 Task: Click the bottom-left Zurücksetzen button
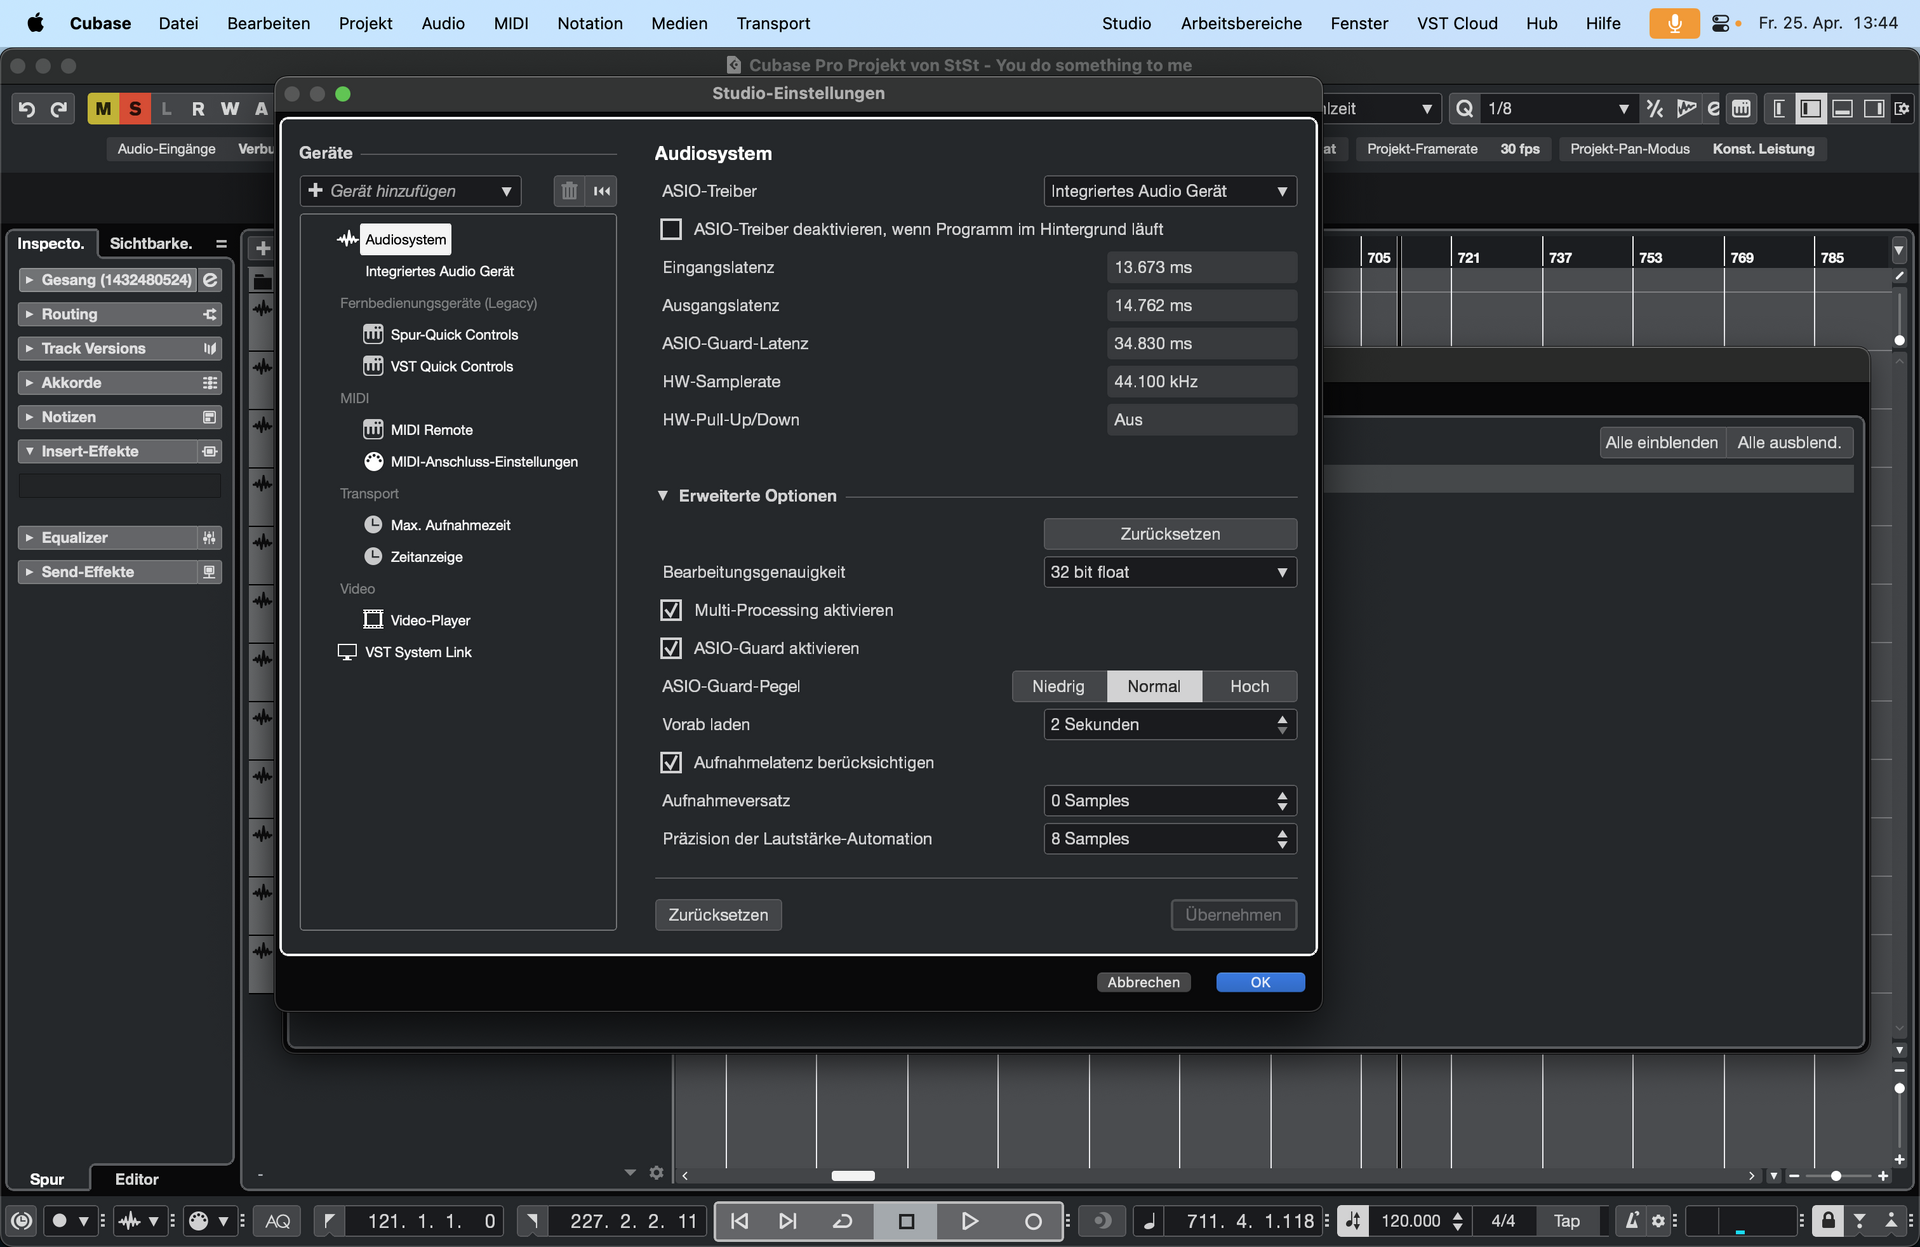click(x=718, y=915)
